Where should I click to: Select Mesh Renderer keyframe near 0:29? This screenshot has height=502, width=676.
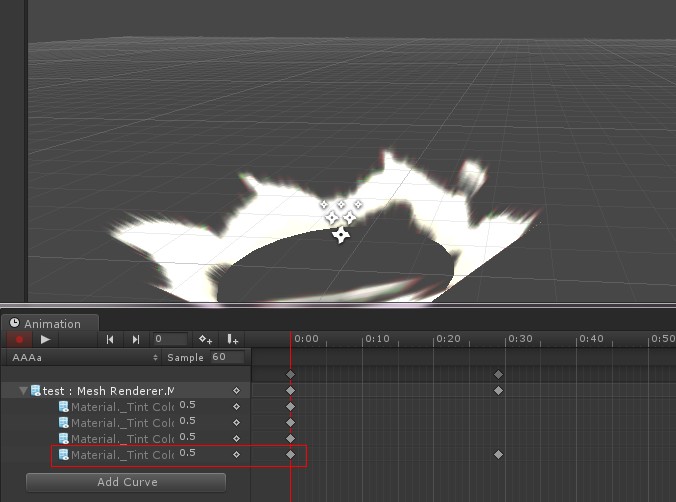498,391
